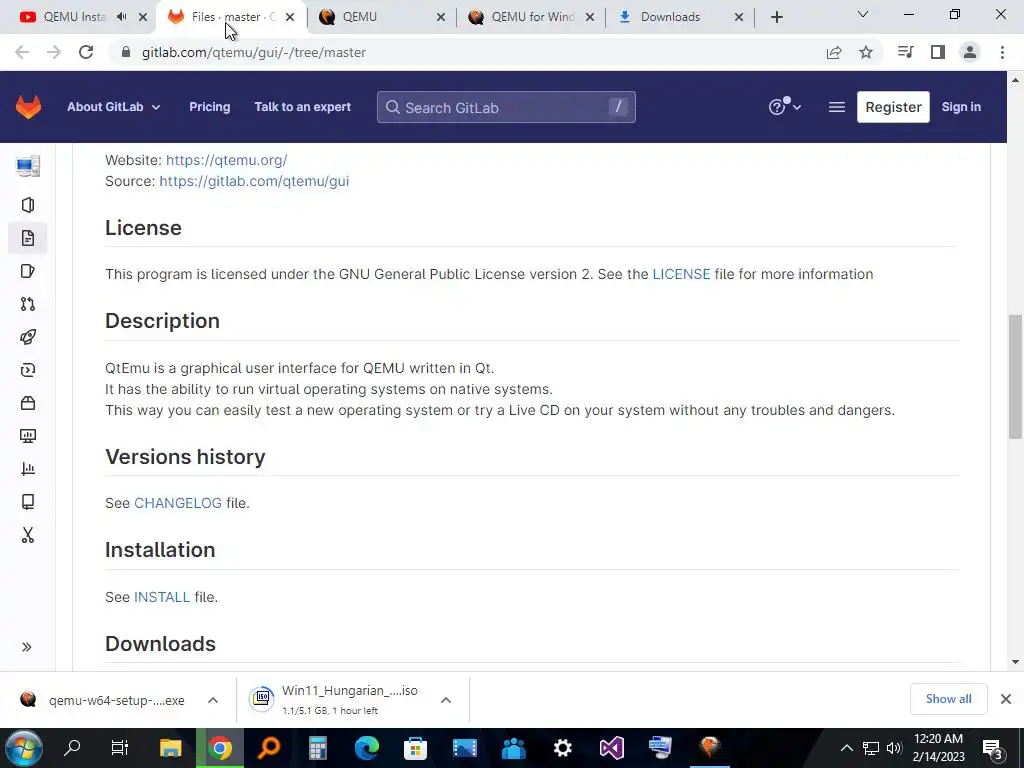1024x768 pixels.
Task: Open the hamburger menu in header
Action: 837,107
